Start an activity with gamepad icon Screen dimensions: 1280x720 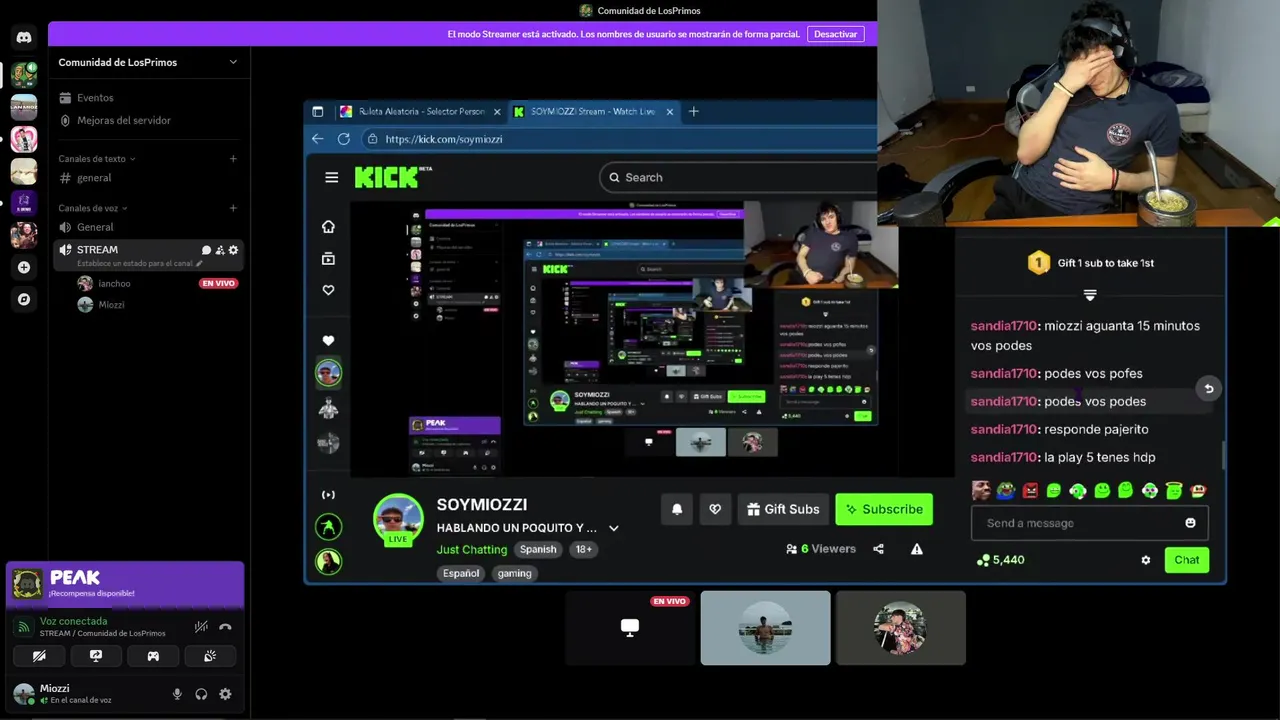click(x=153, y=656)
